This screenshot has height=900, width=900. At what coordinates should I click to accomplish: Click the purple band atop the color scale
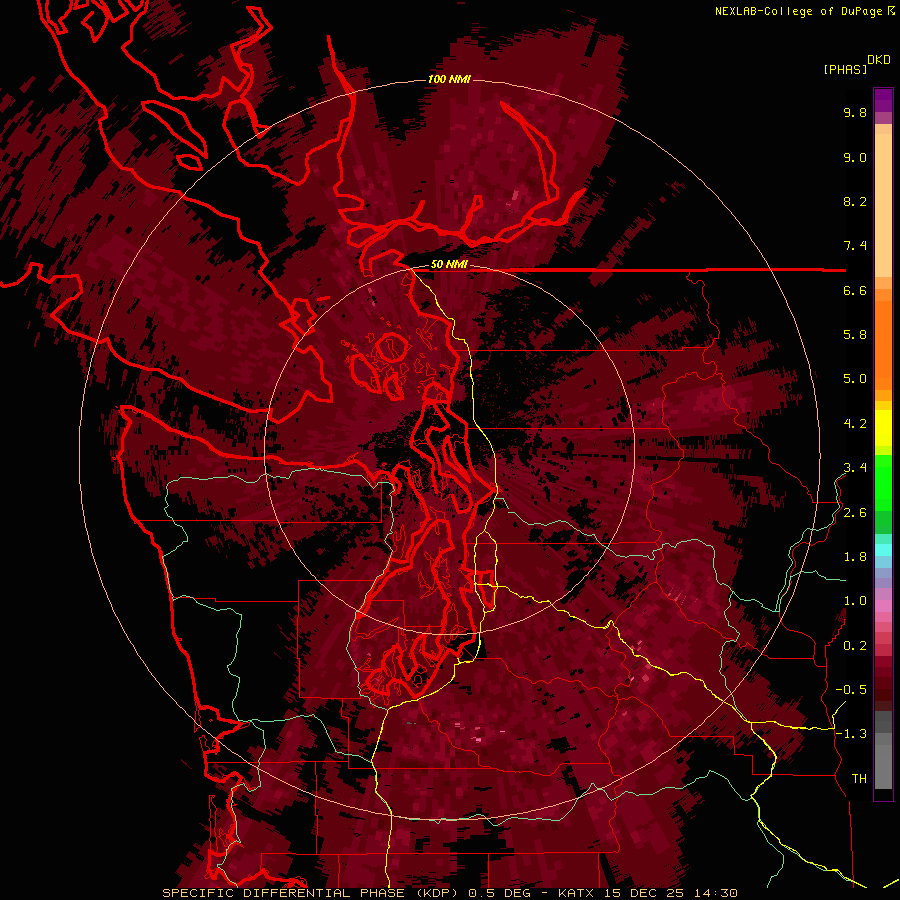[883, 100]
